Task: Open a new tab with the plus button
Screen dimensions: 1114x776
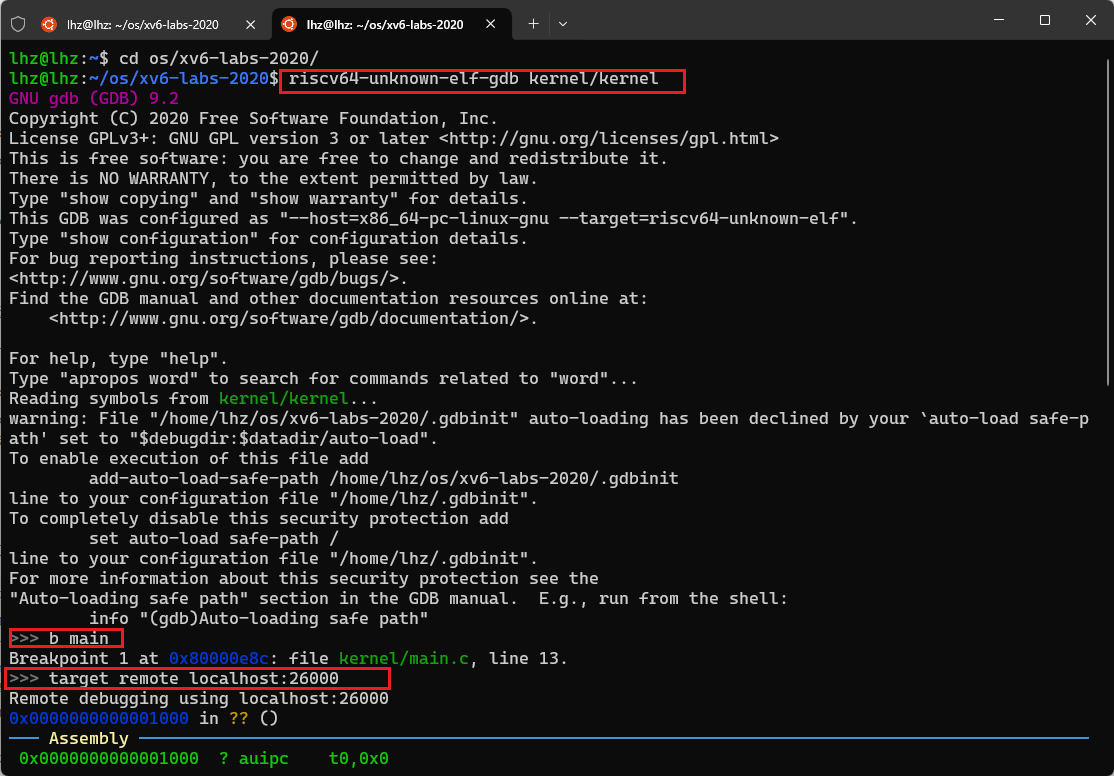Action: pyautogui.click(x=533, y=23)
